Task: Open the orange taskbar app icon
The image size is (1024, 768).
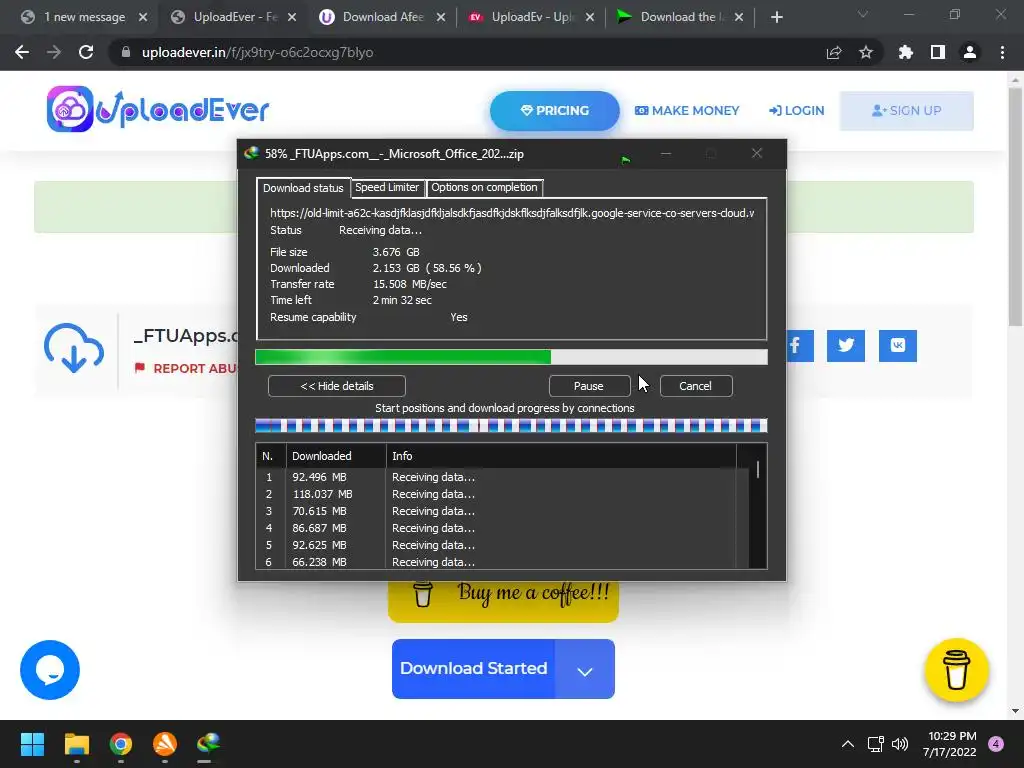Action: [165, 744]
